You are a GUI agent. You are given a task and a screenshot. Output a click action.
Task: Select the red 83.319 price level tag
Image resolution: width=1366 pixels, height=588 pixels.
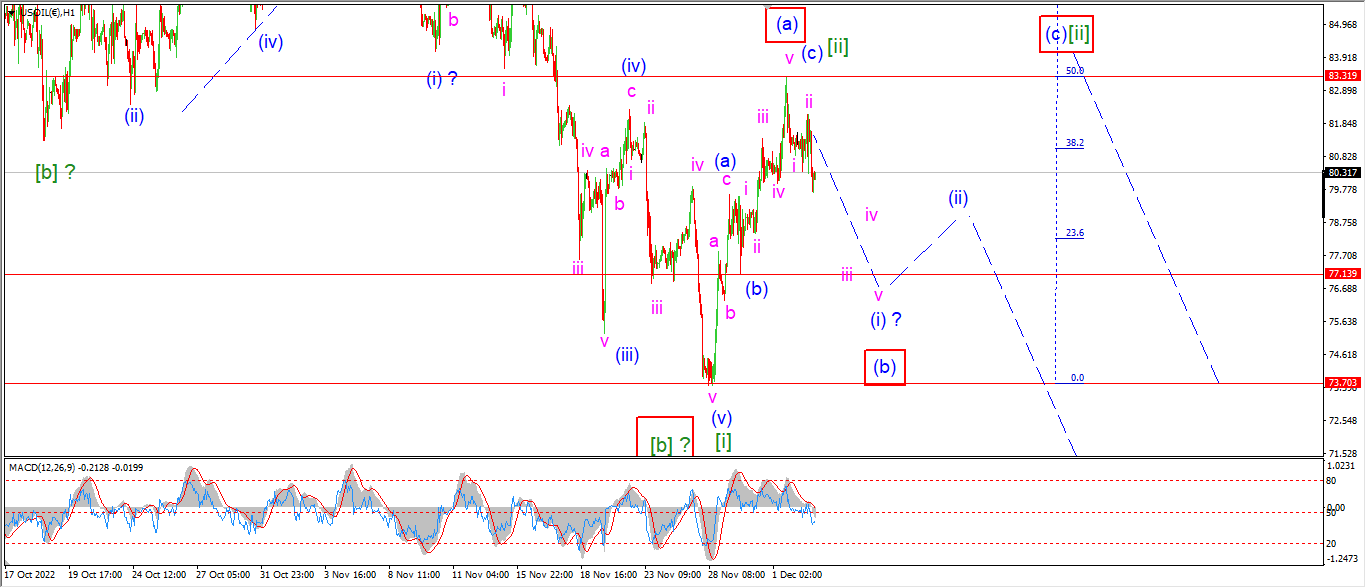tap(1341, 75)
